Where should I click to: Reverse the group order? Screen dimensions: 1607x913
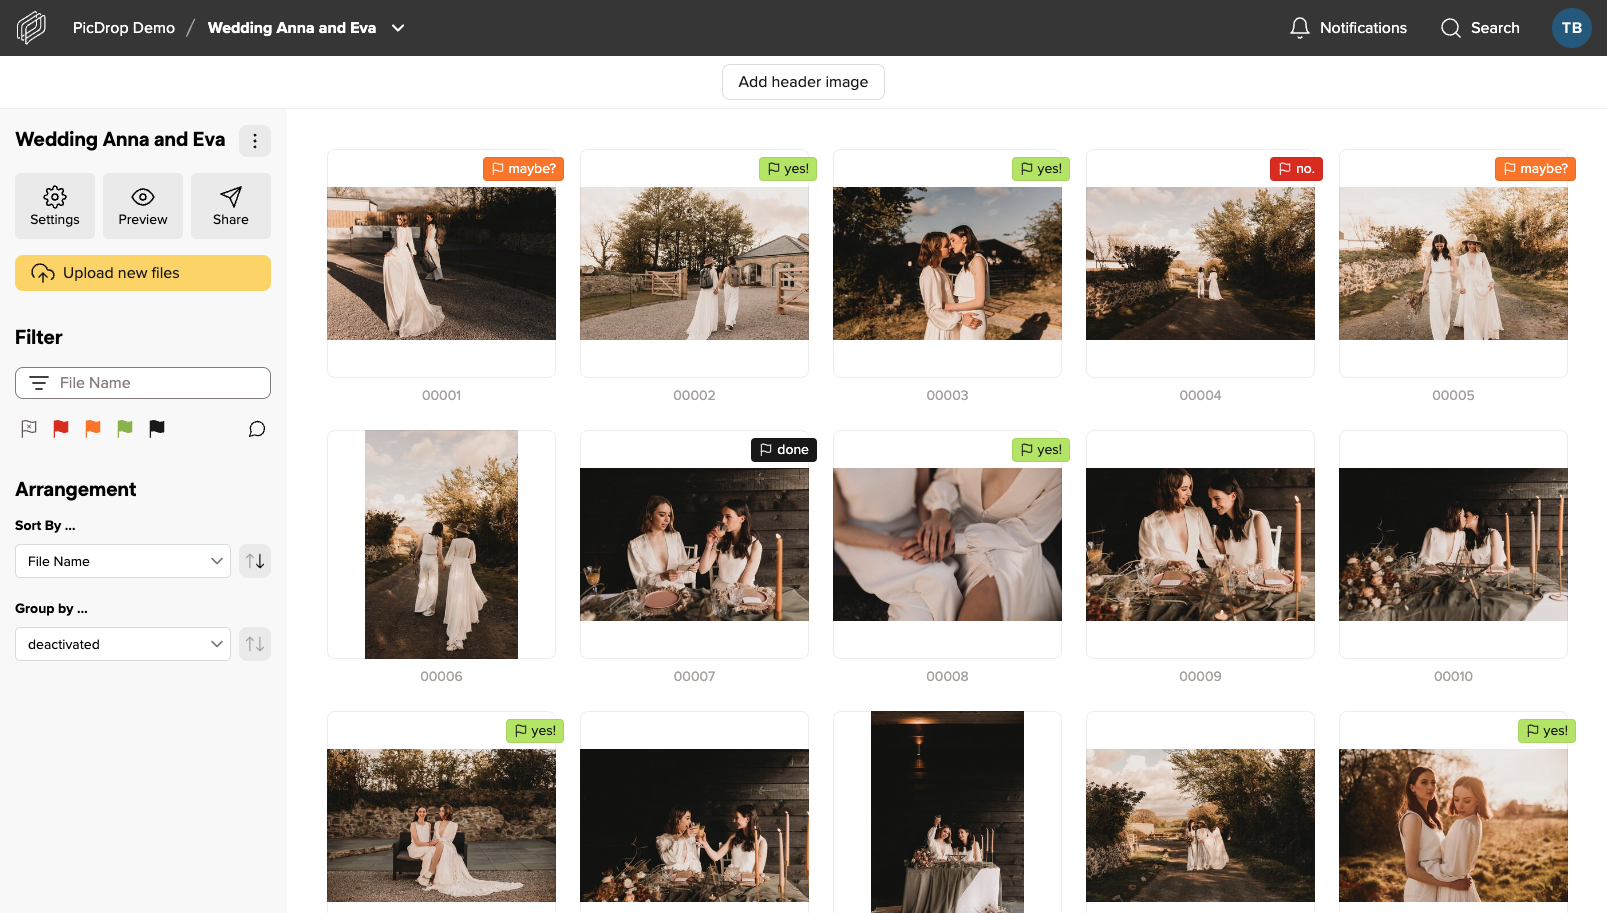click(x=255, y=644)
